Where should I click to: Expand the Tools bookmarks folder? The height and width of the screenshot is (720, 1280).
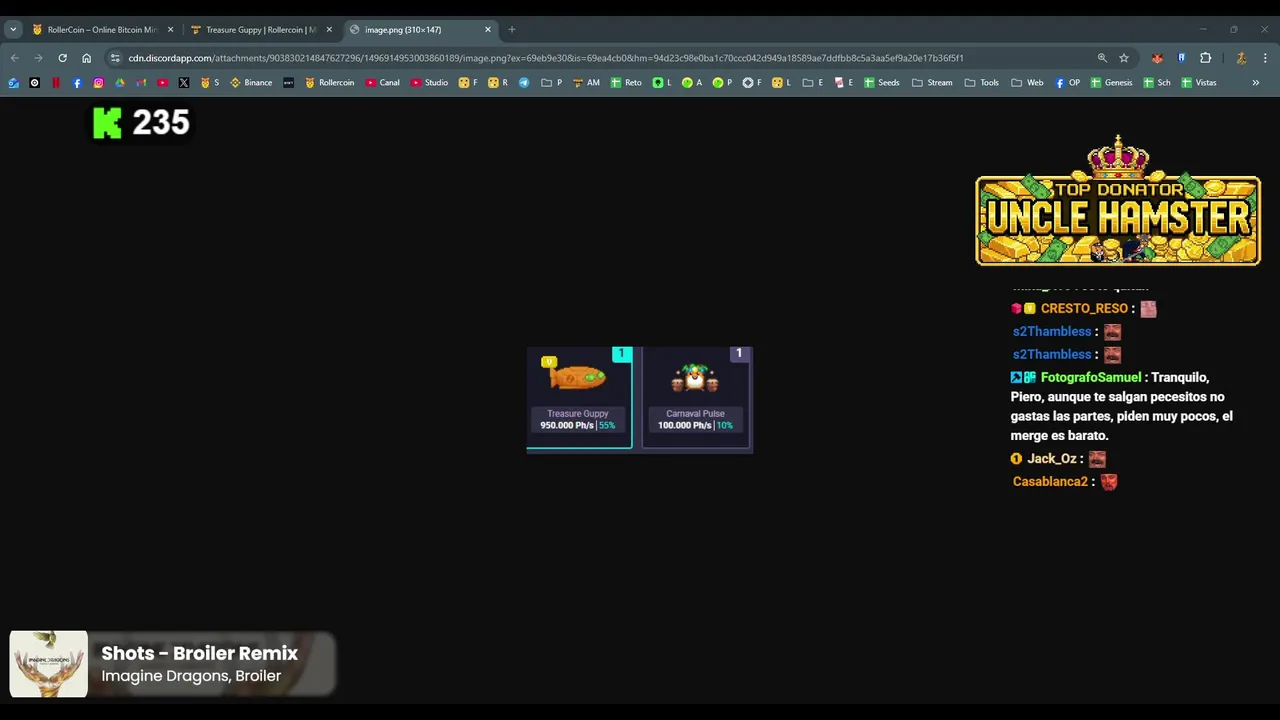pos(981,83)
